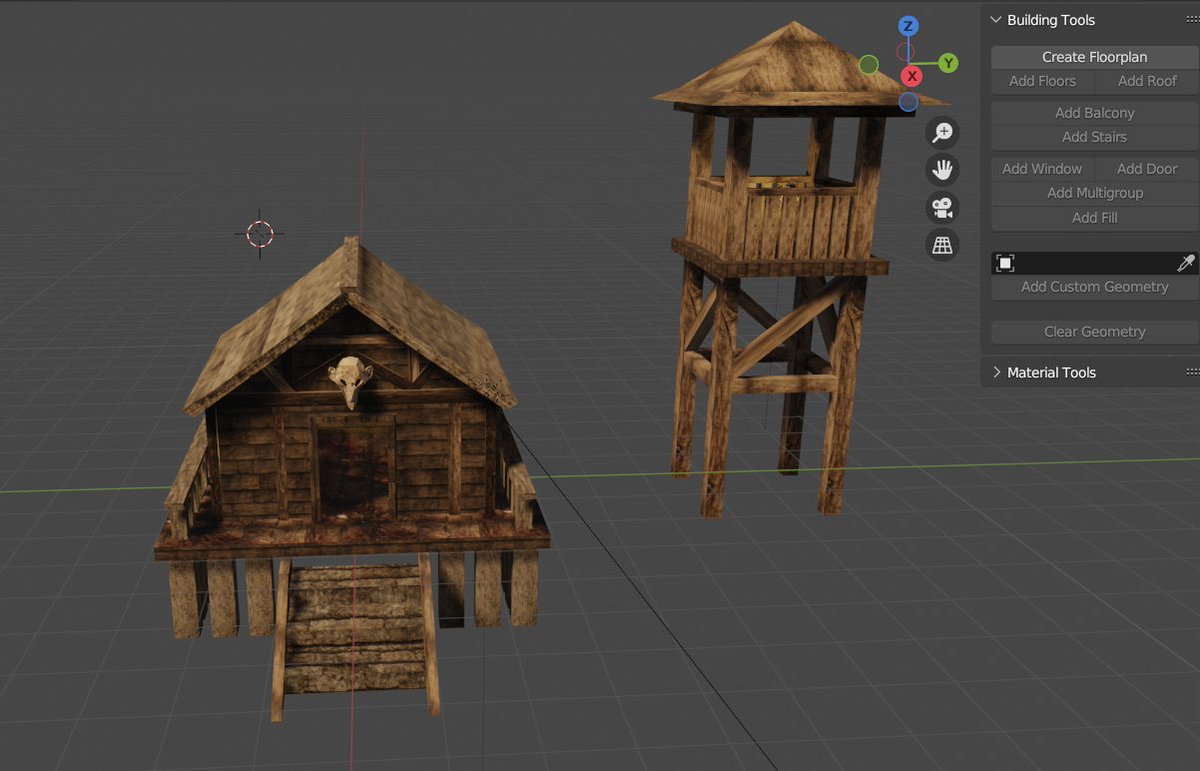The image size is (1200, 771).
Task: Click the green Y axis on the navigation gizmo
Action: [x=946, y=63]
